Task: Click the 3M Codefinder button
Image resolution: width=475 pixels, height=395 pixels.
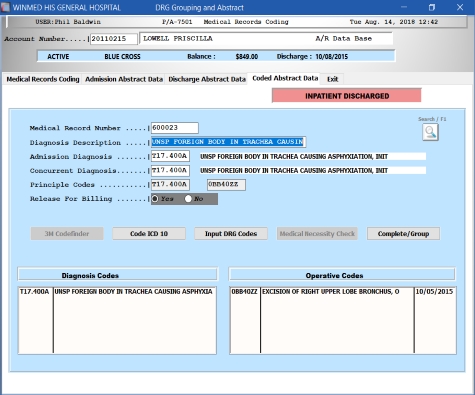Action: [x=67, y=234]
